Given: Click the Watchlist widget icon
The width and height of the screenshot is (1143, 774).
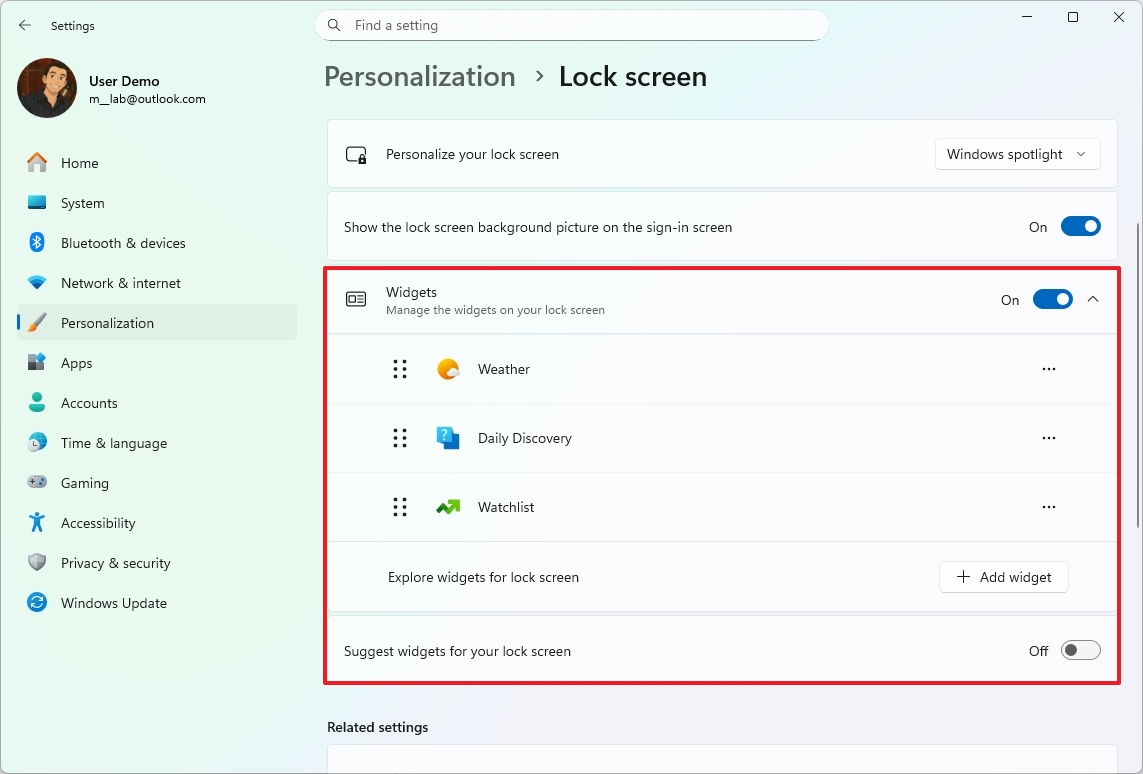Looking at the screenshot, I should tap(447, 507).
